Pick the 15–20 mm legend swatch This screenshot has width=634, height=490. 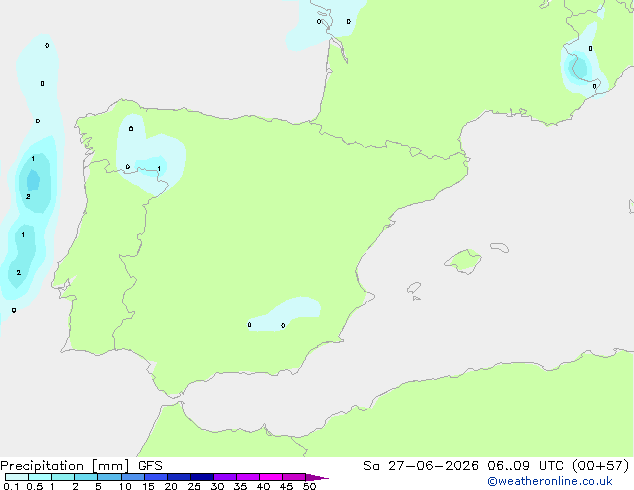point(156,477)
